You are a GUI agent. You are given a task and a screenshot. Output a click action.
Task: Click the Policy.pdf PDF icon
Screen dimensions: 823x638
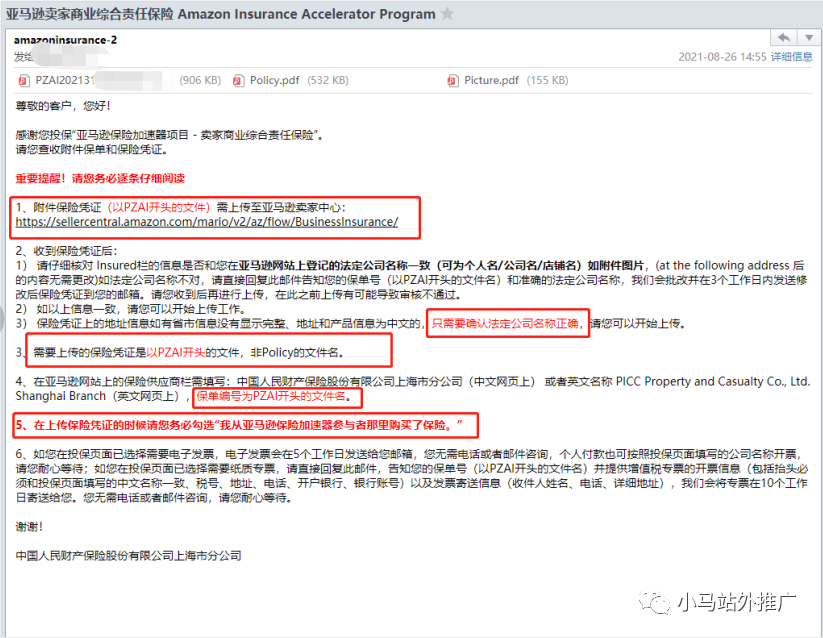tap(238, 80)
